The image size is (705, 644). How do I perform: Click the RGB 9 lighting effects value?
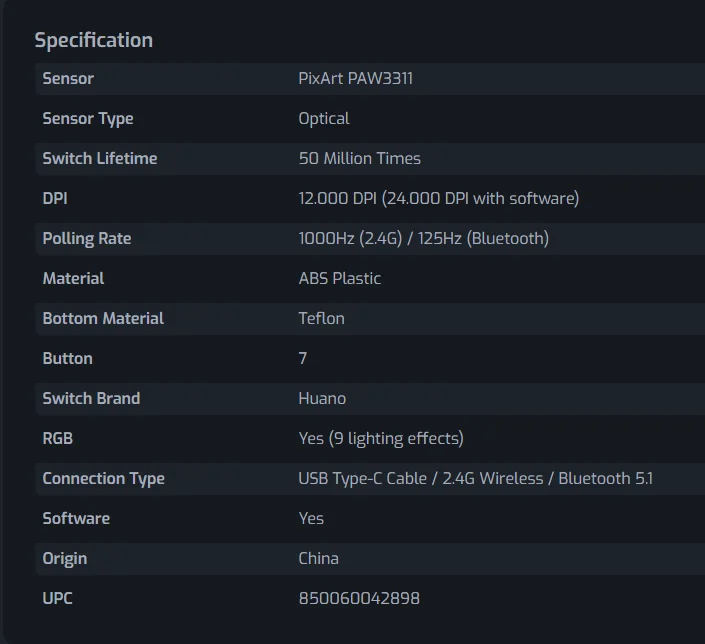coord(380,438)
